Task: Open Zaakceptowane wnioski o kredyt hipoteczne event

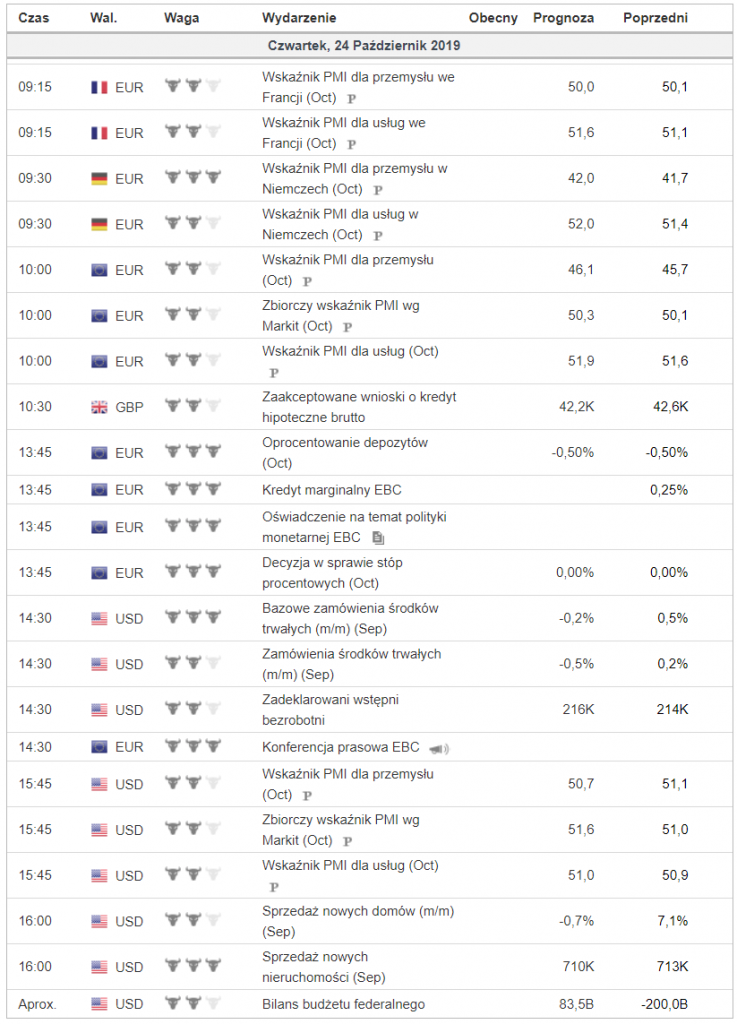Action: pyautogui.click(x=359, y=407)
